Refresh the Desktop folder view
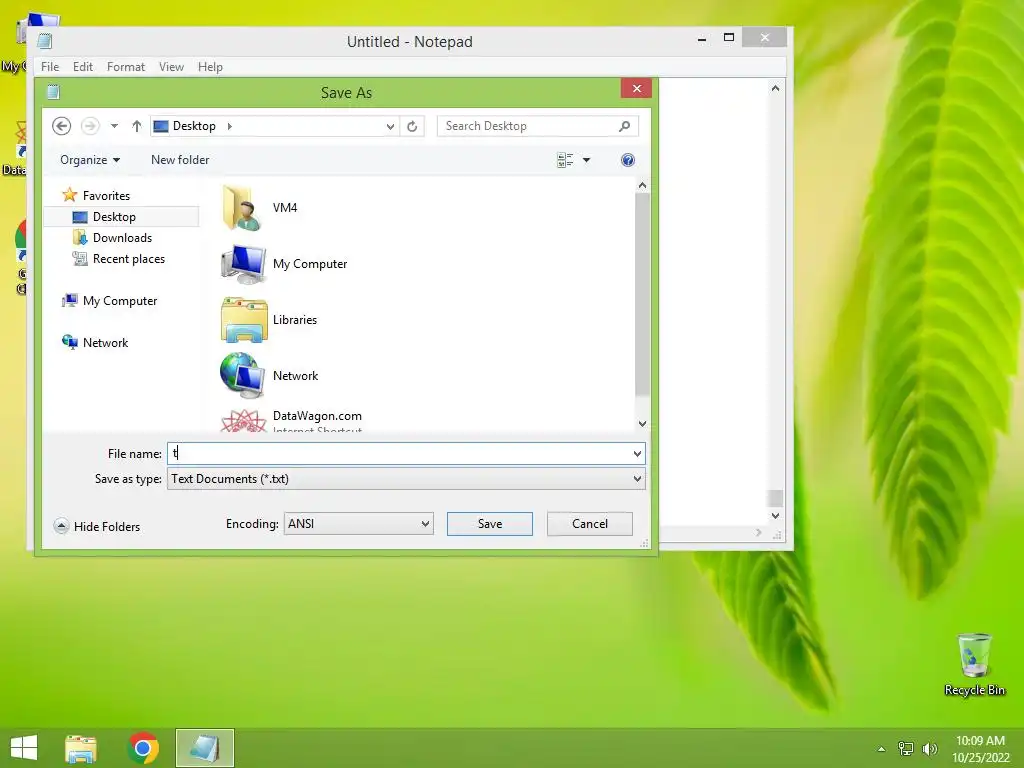The width and height of the screenshot is (1024, 768). [x=412, y=126]
